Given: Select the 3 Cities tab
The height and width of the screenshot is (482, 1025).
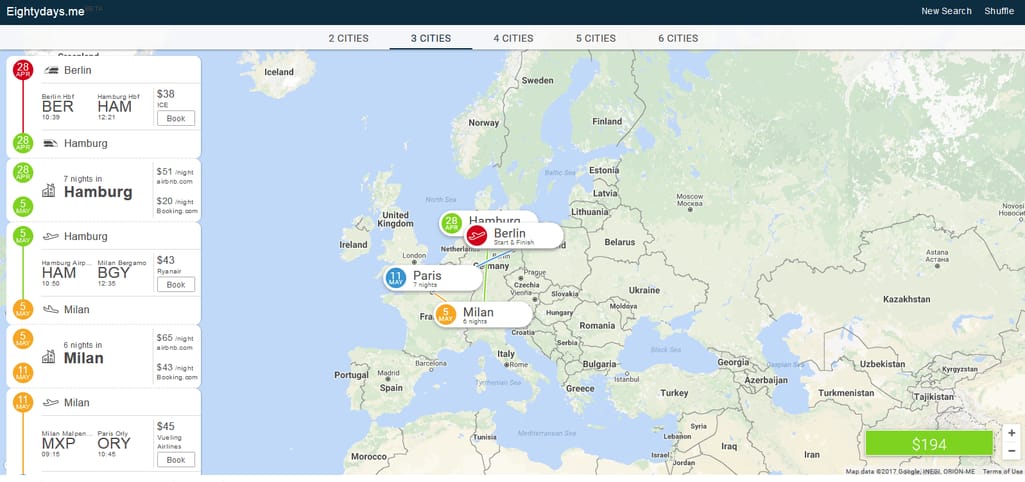Looking at the screenshot, I should pos(431,38).
